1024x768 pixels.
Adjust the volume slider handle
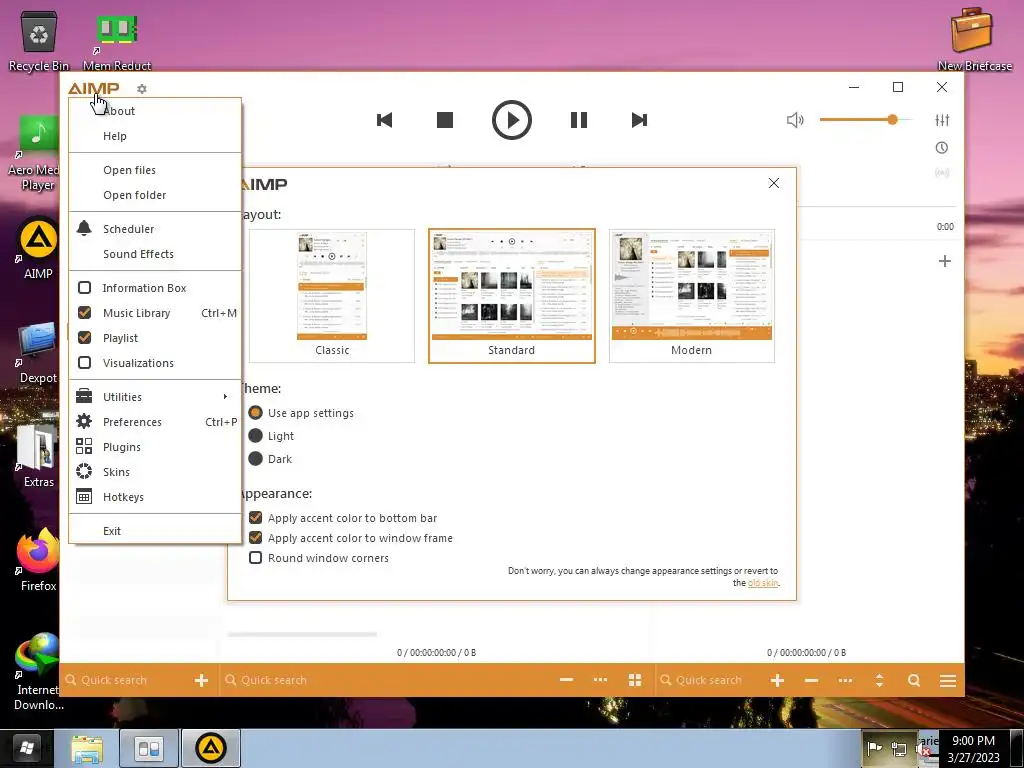pyautogui.click(x=892, y=120)
